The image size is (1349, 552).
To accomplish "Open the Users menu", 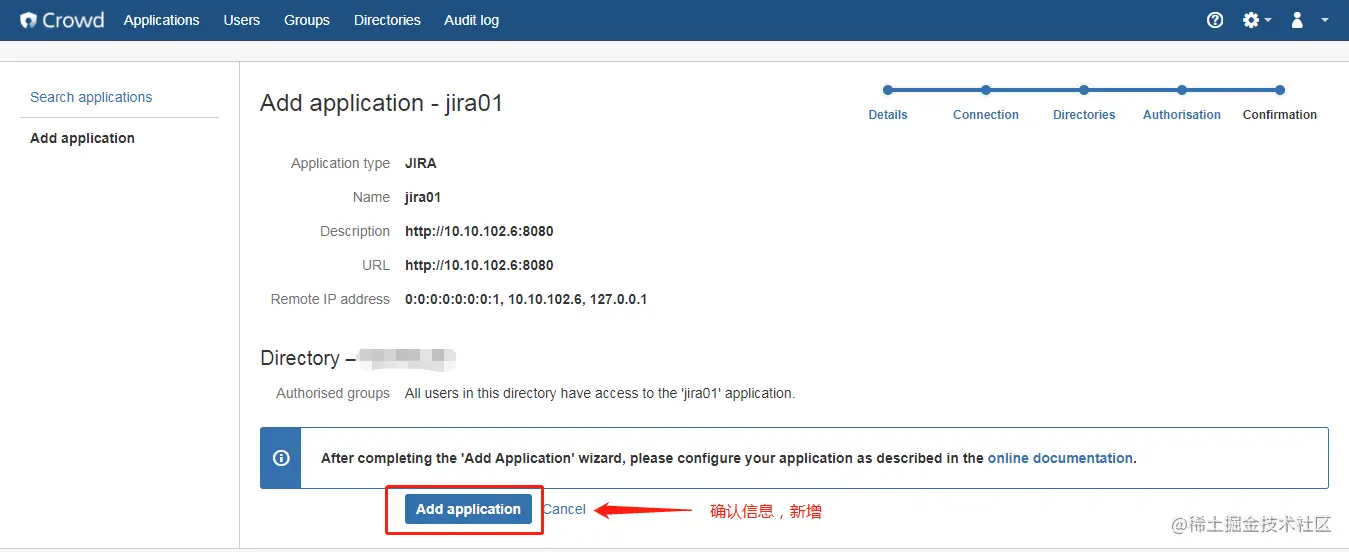I will point(242,20).
